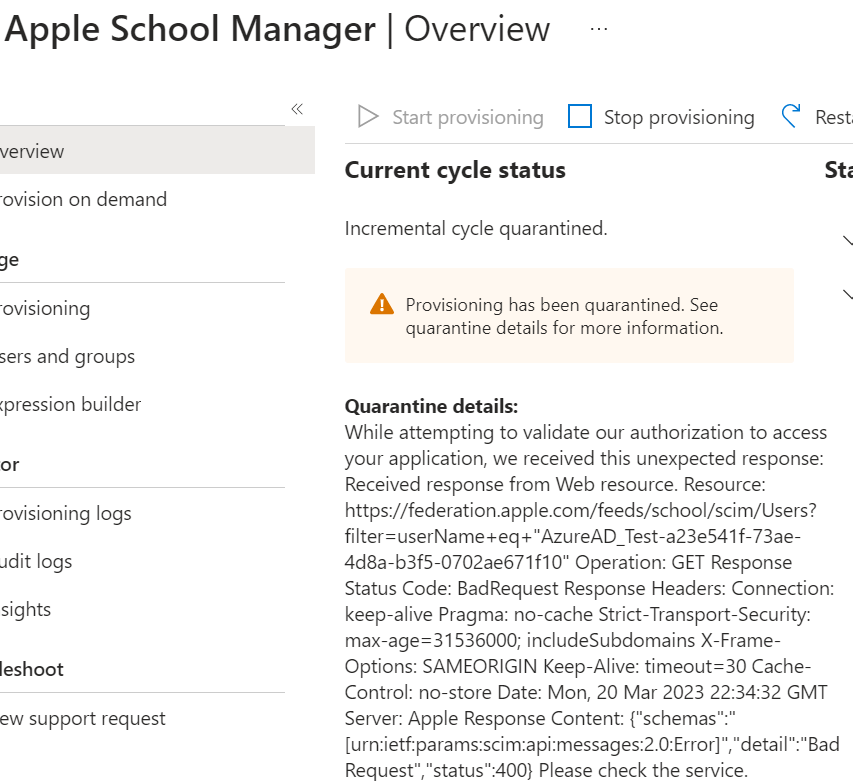Open New support request
The width and height of the screenshot is (853, 781).
[x=83, y=718]
